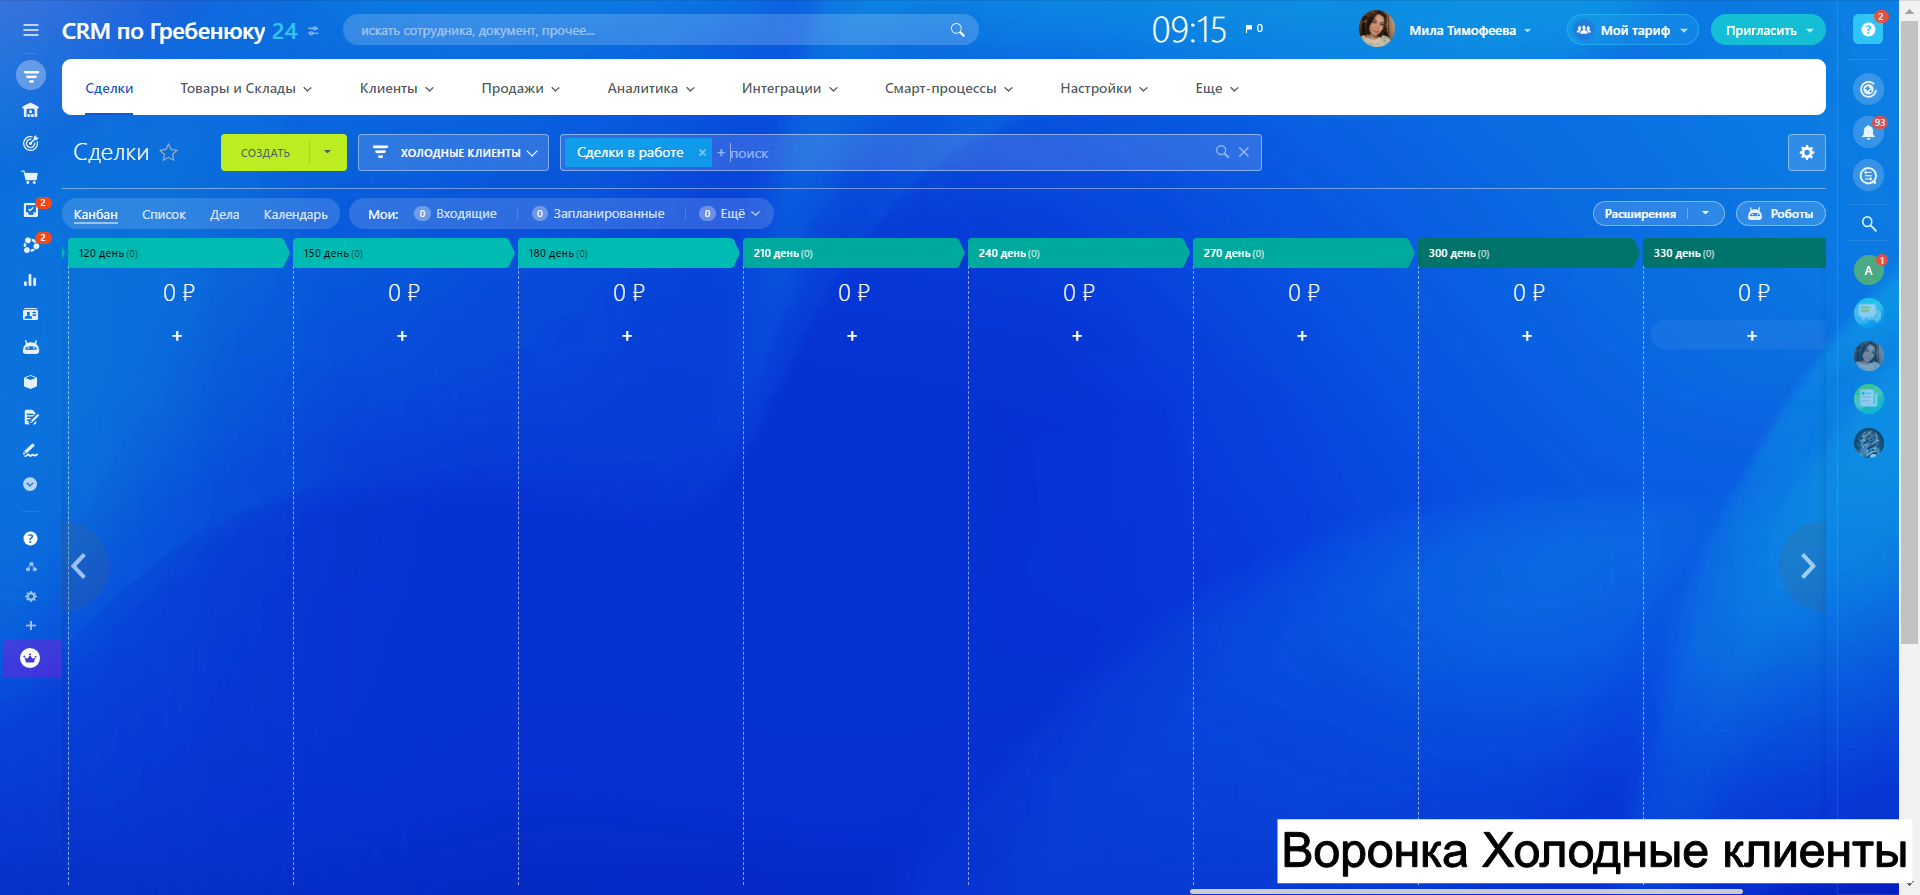Click CRM по Гребенюку 24 title

(x=179, y=31)
